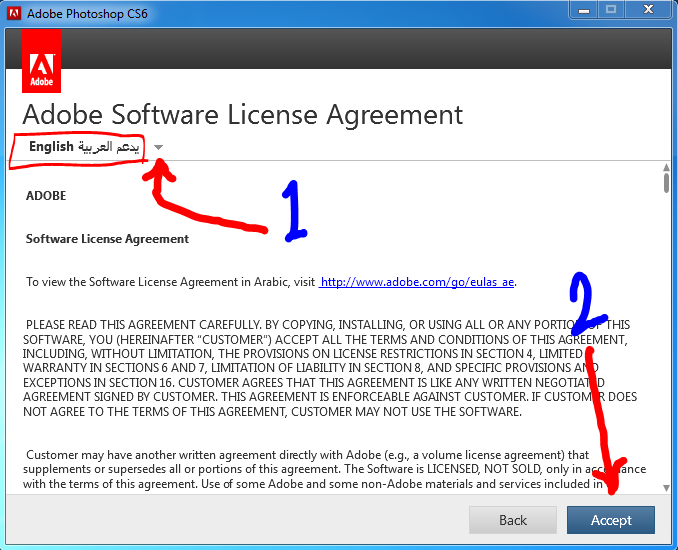Click the scrollbar up arrow
The width and height of the screenshot is (678, 550).
point(666,167)
